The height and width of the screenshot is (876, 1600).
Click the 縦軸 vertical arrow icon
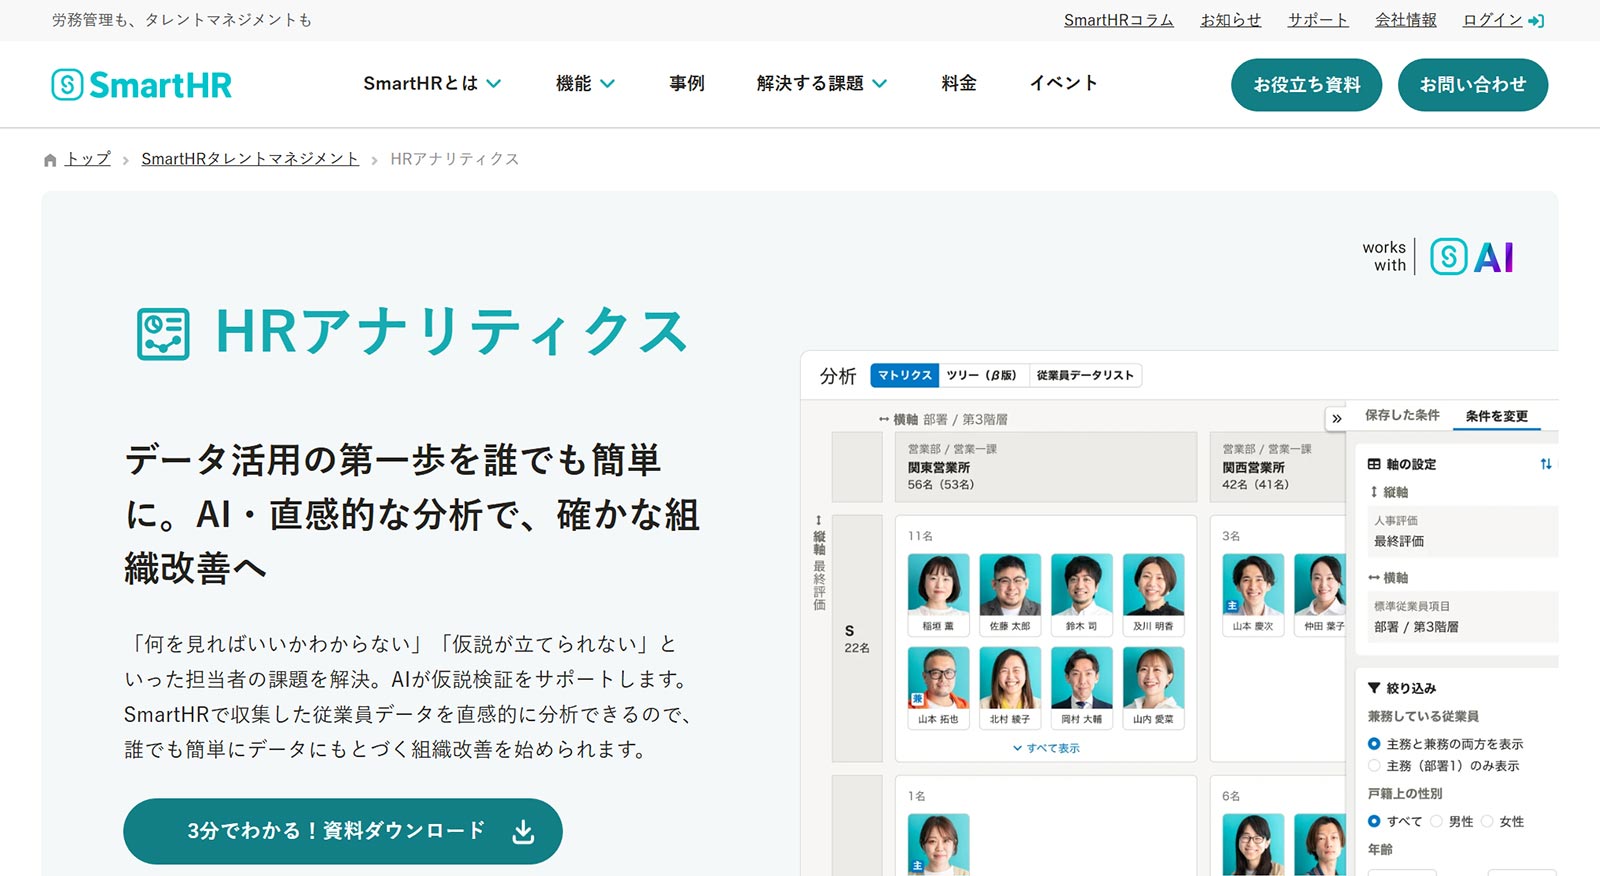click(1374, 492)
